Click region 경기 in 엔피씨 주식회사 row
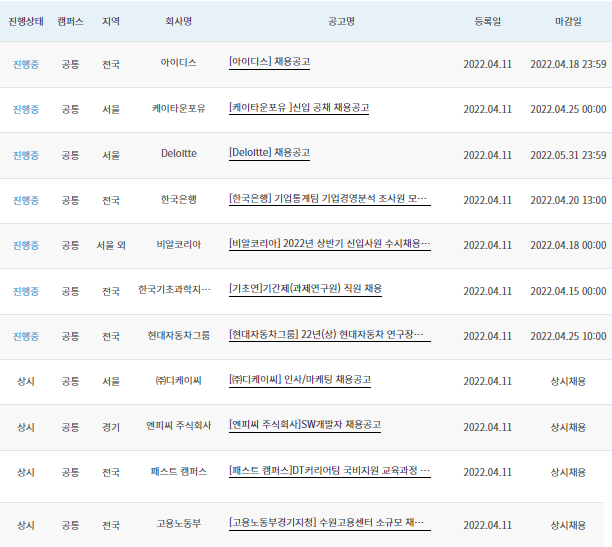Image resolution: width=612 pixels, height=547 pixels. 111,427
